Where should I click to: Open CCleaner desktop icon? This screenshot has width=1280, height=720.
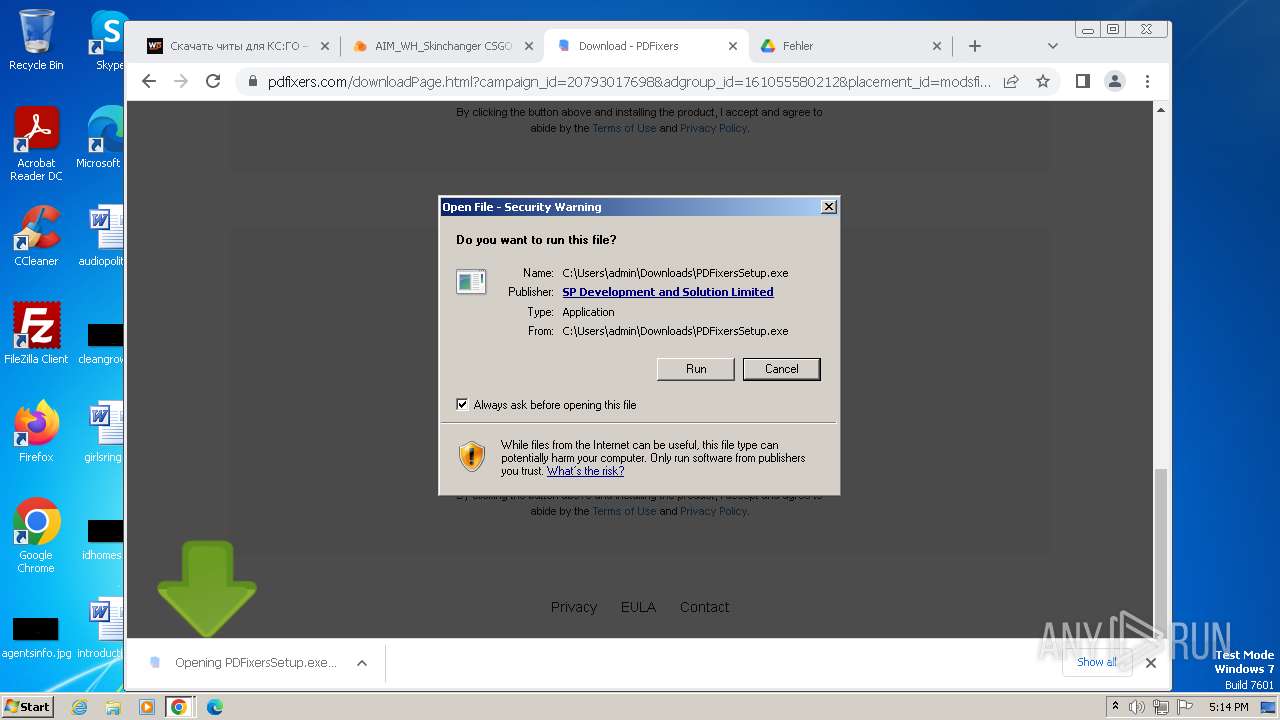(36, 237)
